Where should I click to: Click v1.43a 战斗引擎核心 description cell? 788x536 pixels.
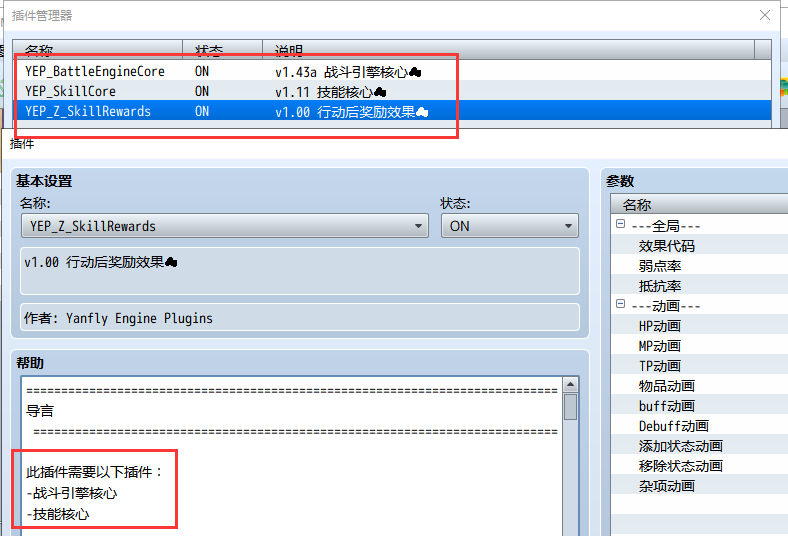pos(348,72)
